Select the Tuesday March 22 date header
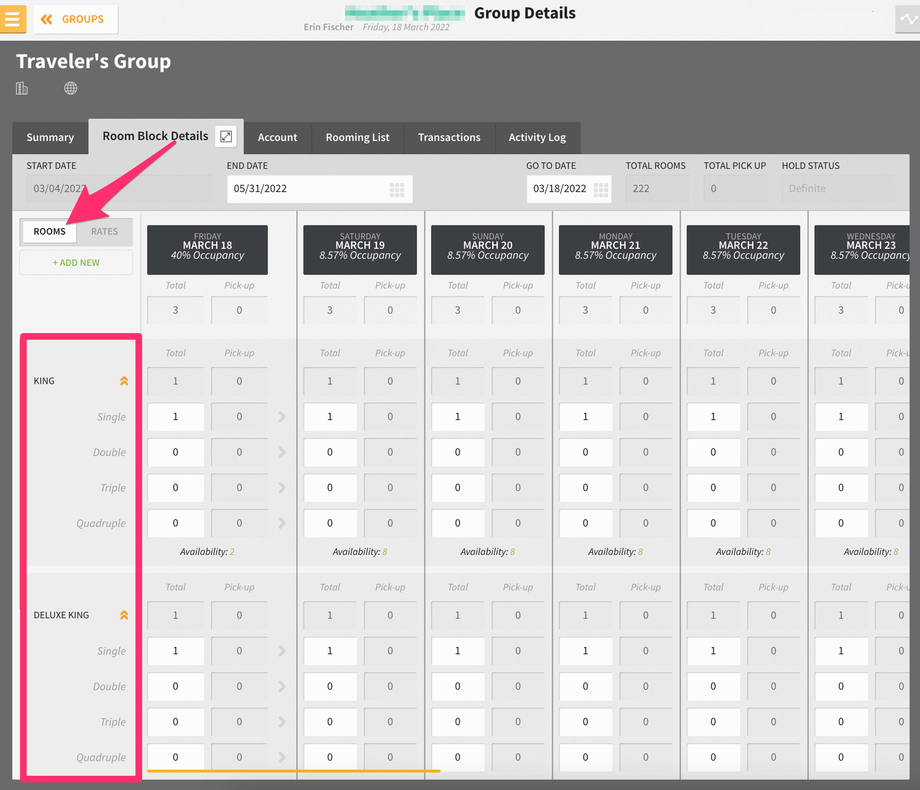The image size is (920, 790). (743, 249)
